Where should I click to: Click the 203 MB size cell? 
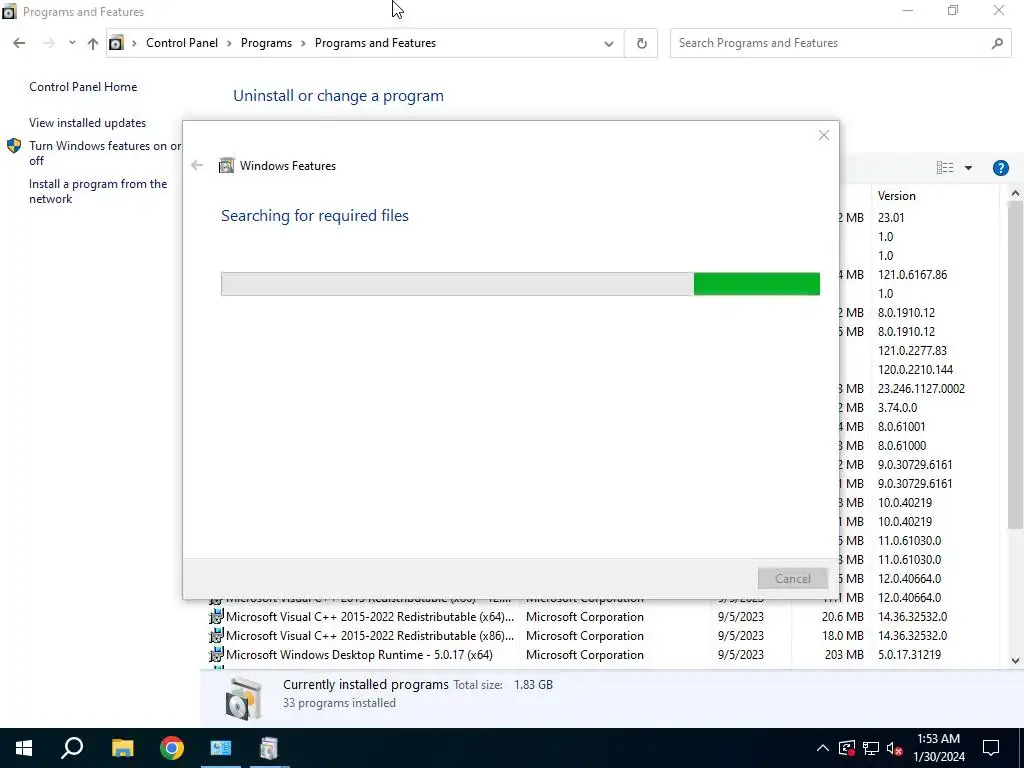844,654
